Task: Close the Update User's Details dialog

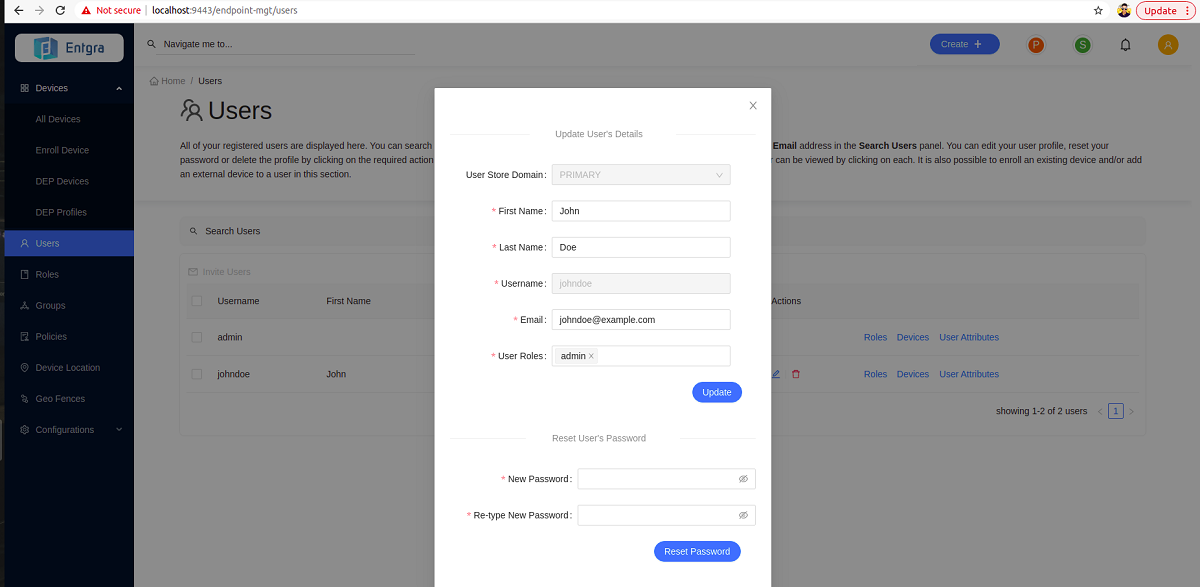Action: point(753,105)
